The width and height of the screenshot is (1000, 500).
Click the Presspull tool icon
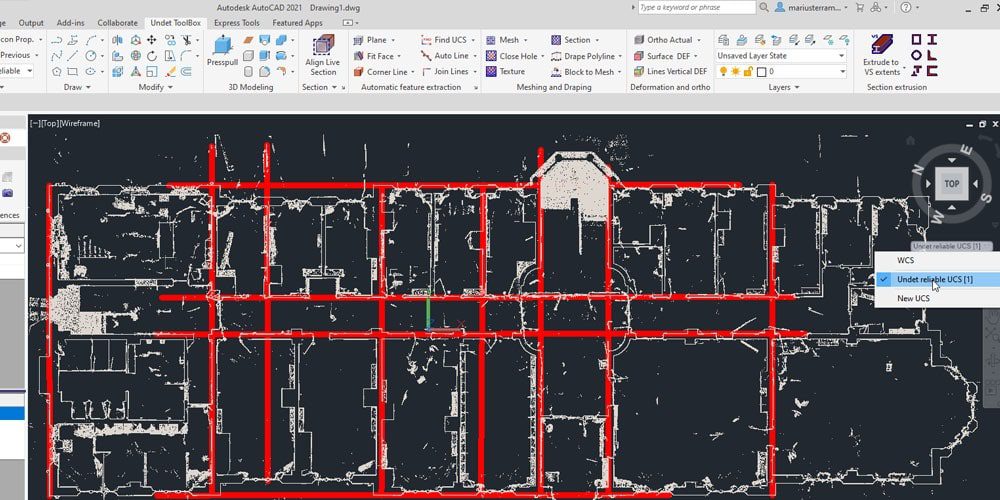(x=221, y=48)
